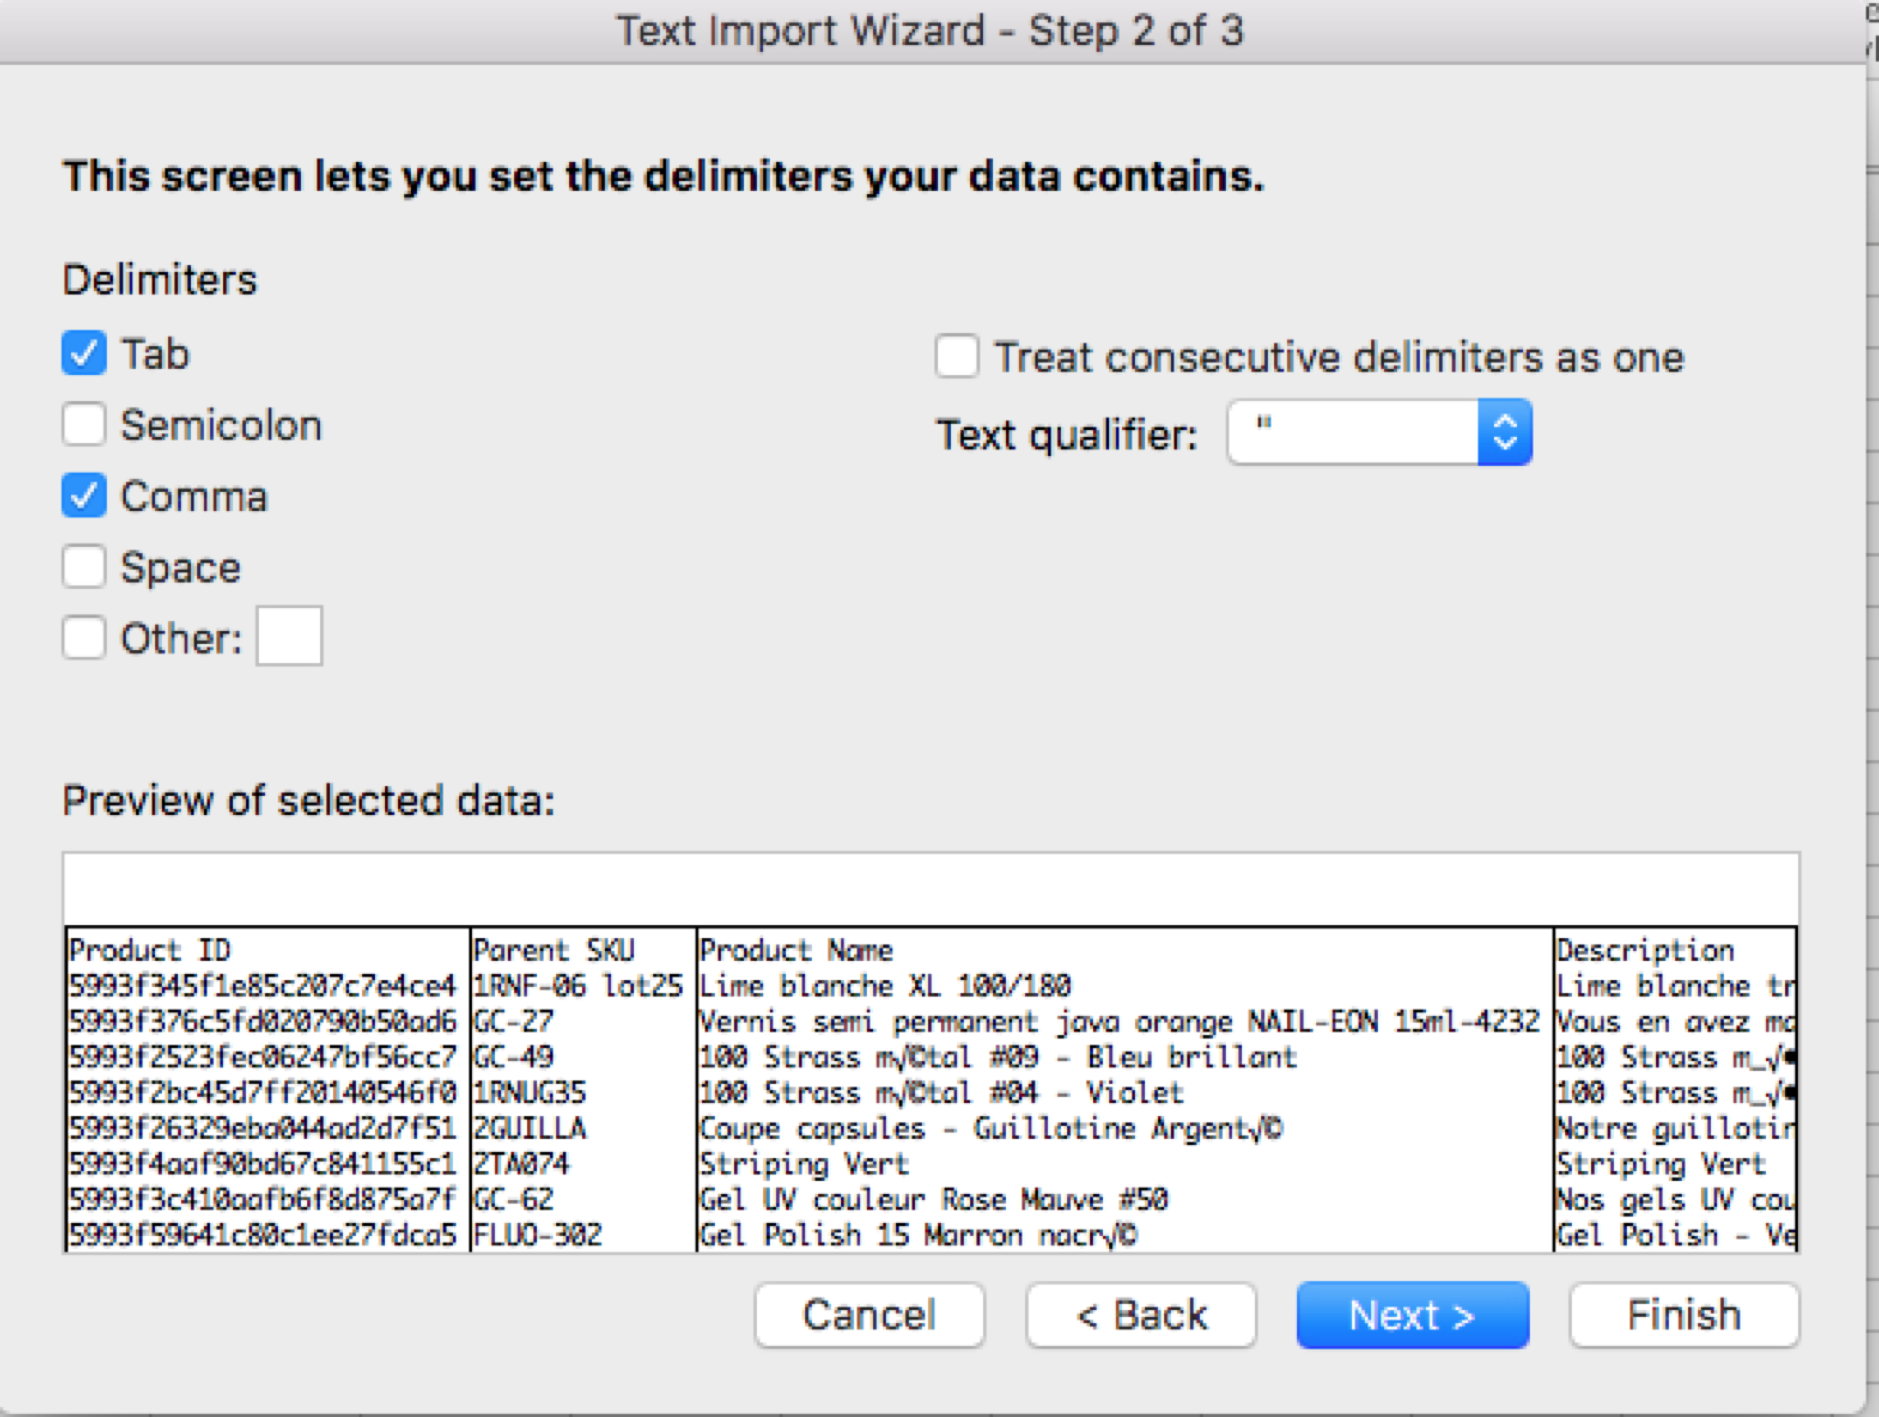Tick the Other delimiter checkbox
Screen dimensions: 1879x1417
pos(84,638)
